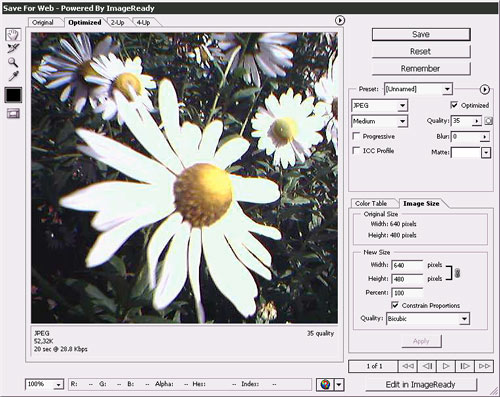Step back one frame
Image resolution: width=500 pixels, height=397 pixels.
click(427, 366)
